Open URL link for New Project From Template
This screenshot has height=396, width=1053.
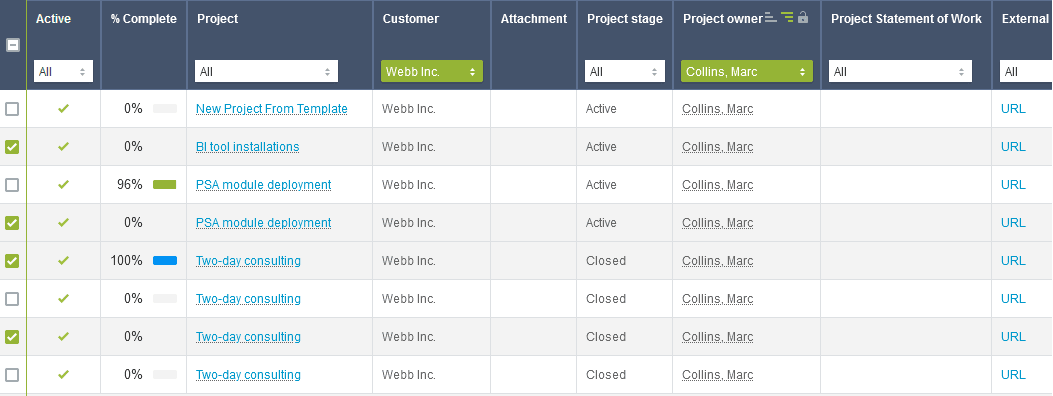(x=1013, y=109)
